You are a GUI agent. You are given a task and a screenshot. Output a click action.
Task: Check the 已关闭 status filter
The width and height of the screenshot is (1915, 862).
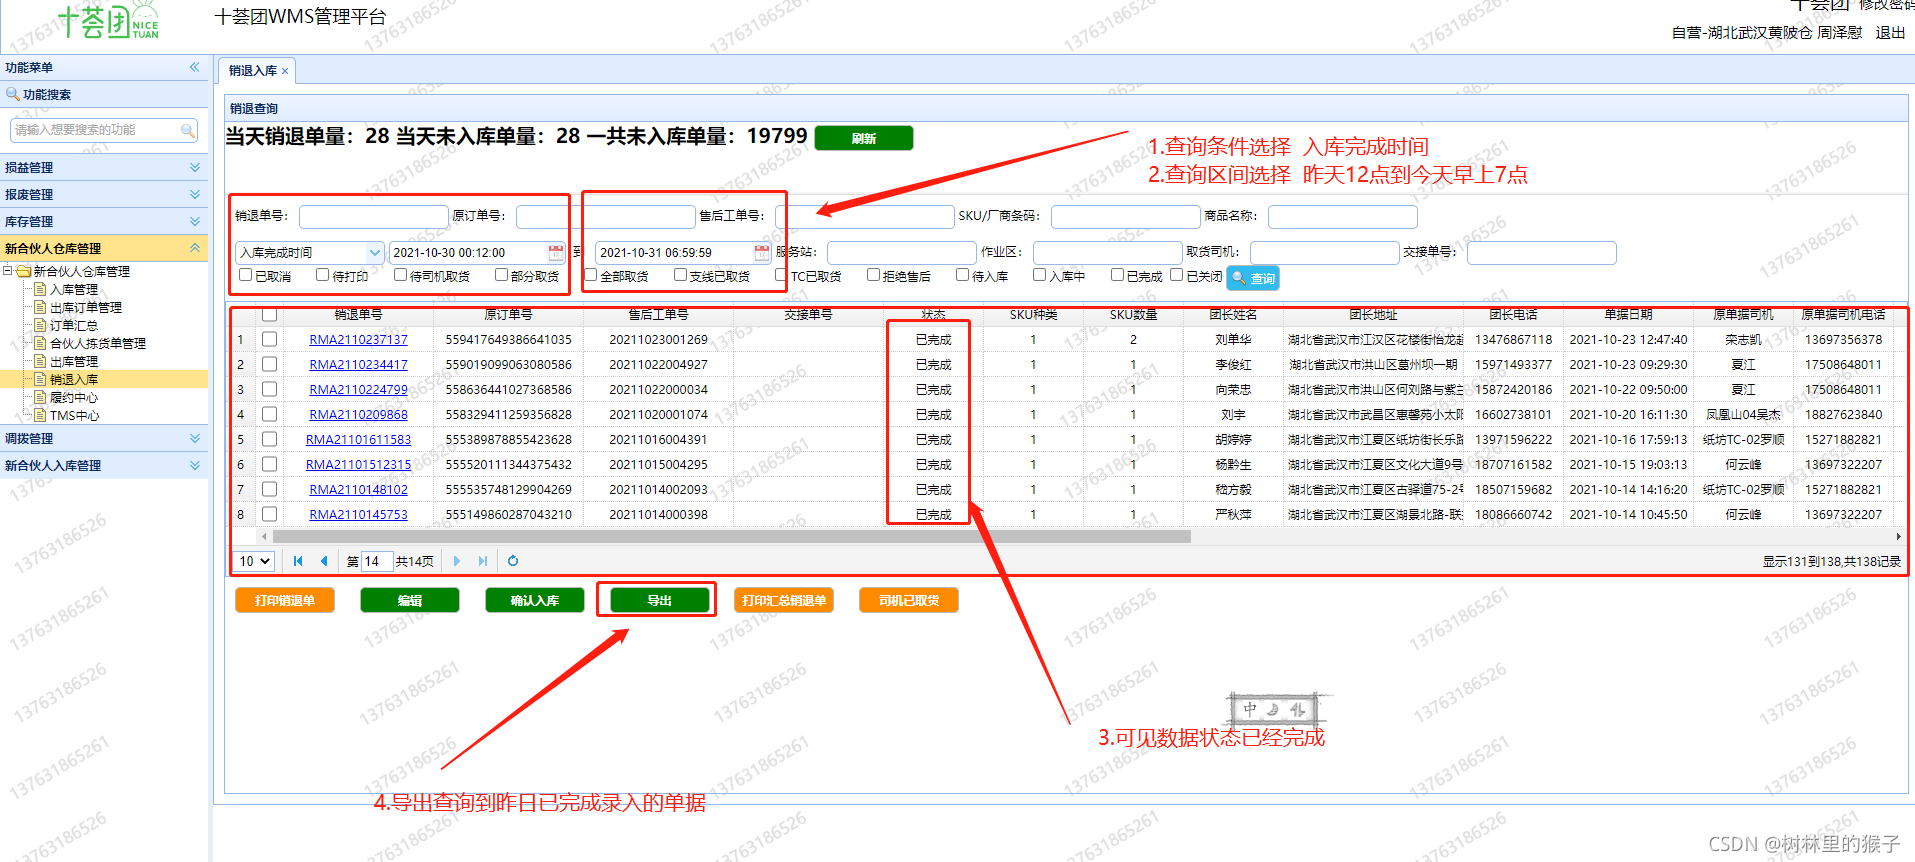click(1177, 275)
